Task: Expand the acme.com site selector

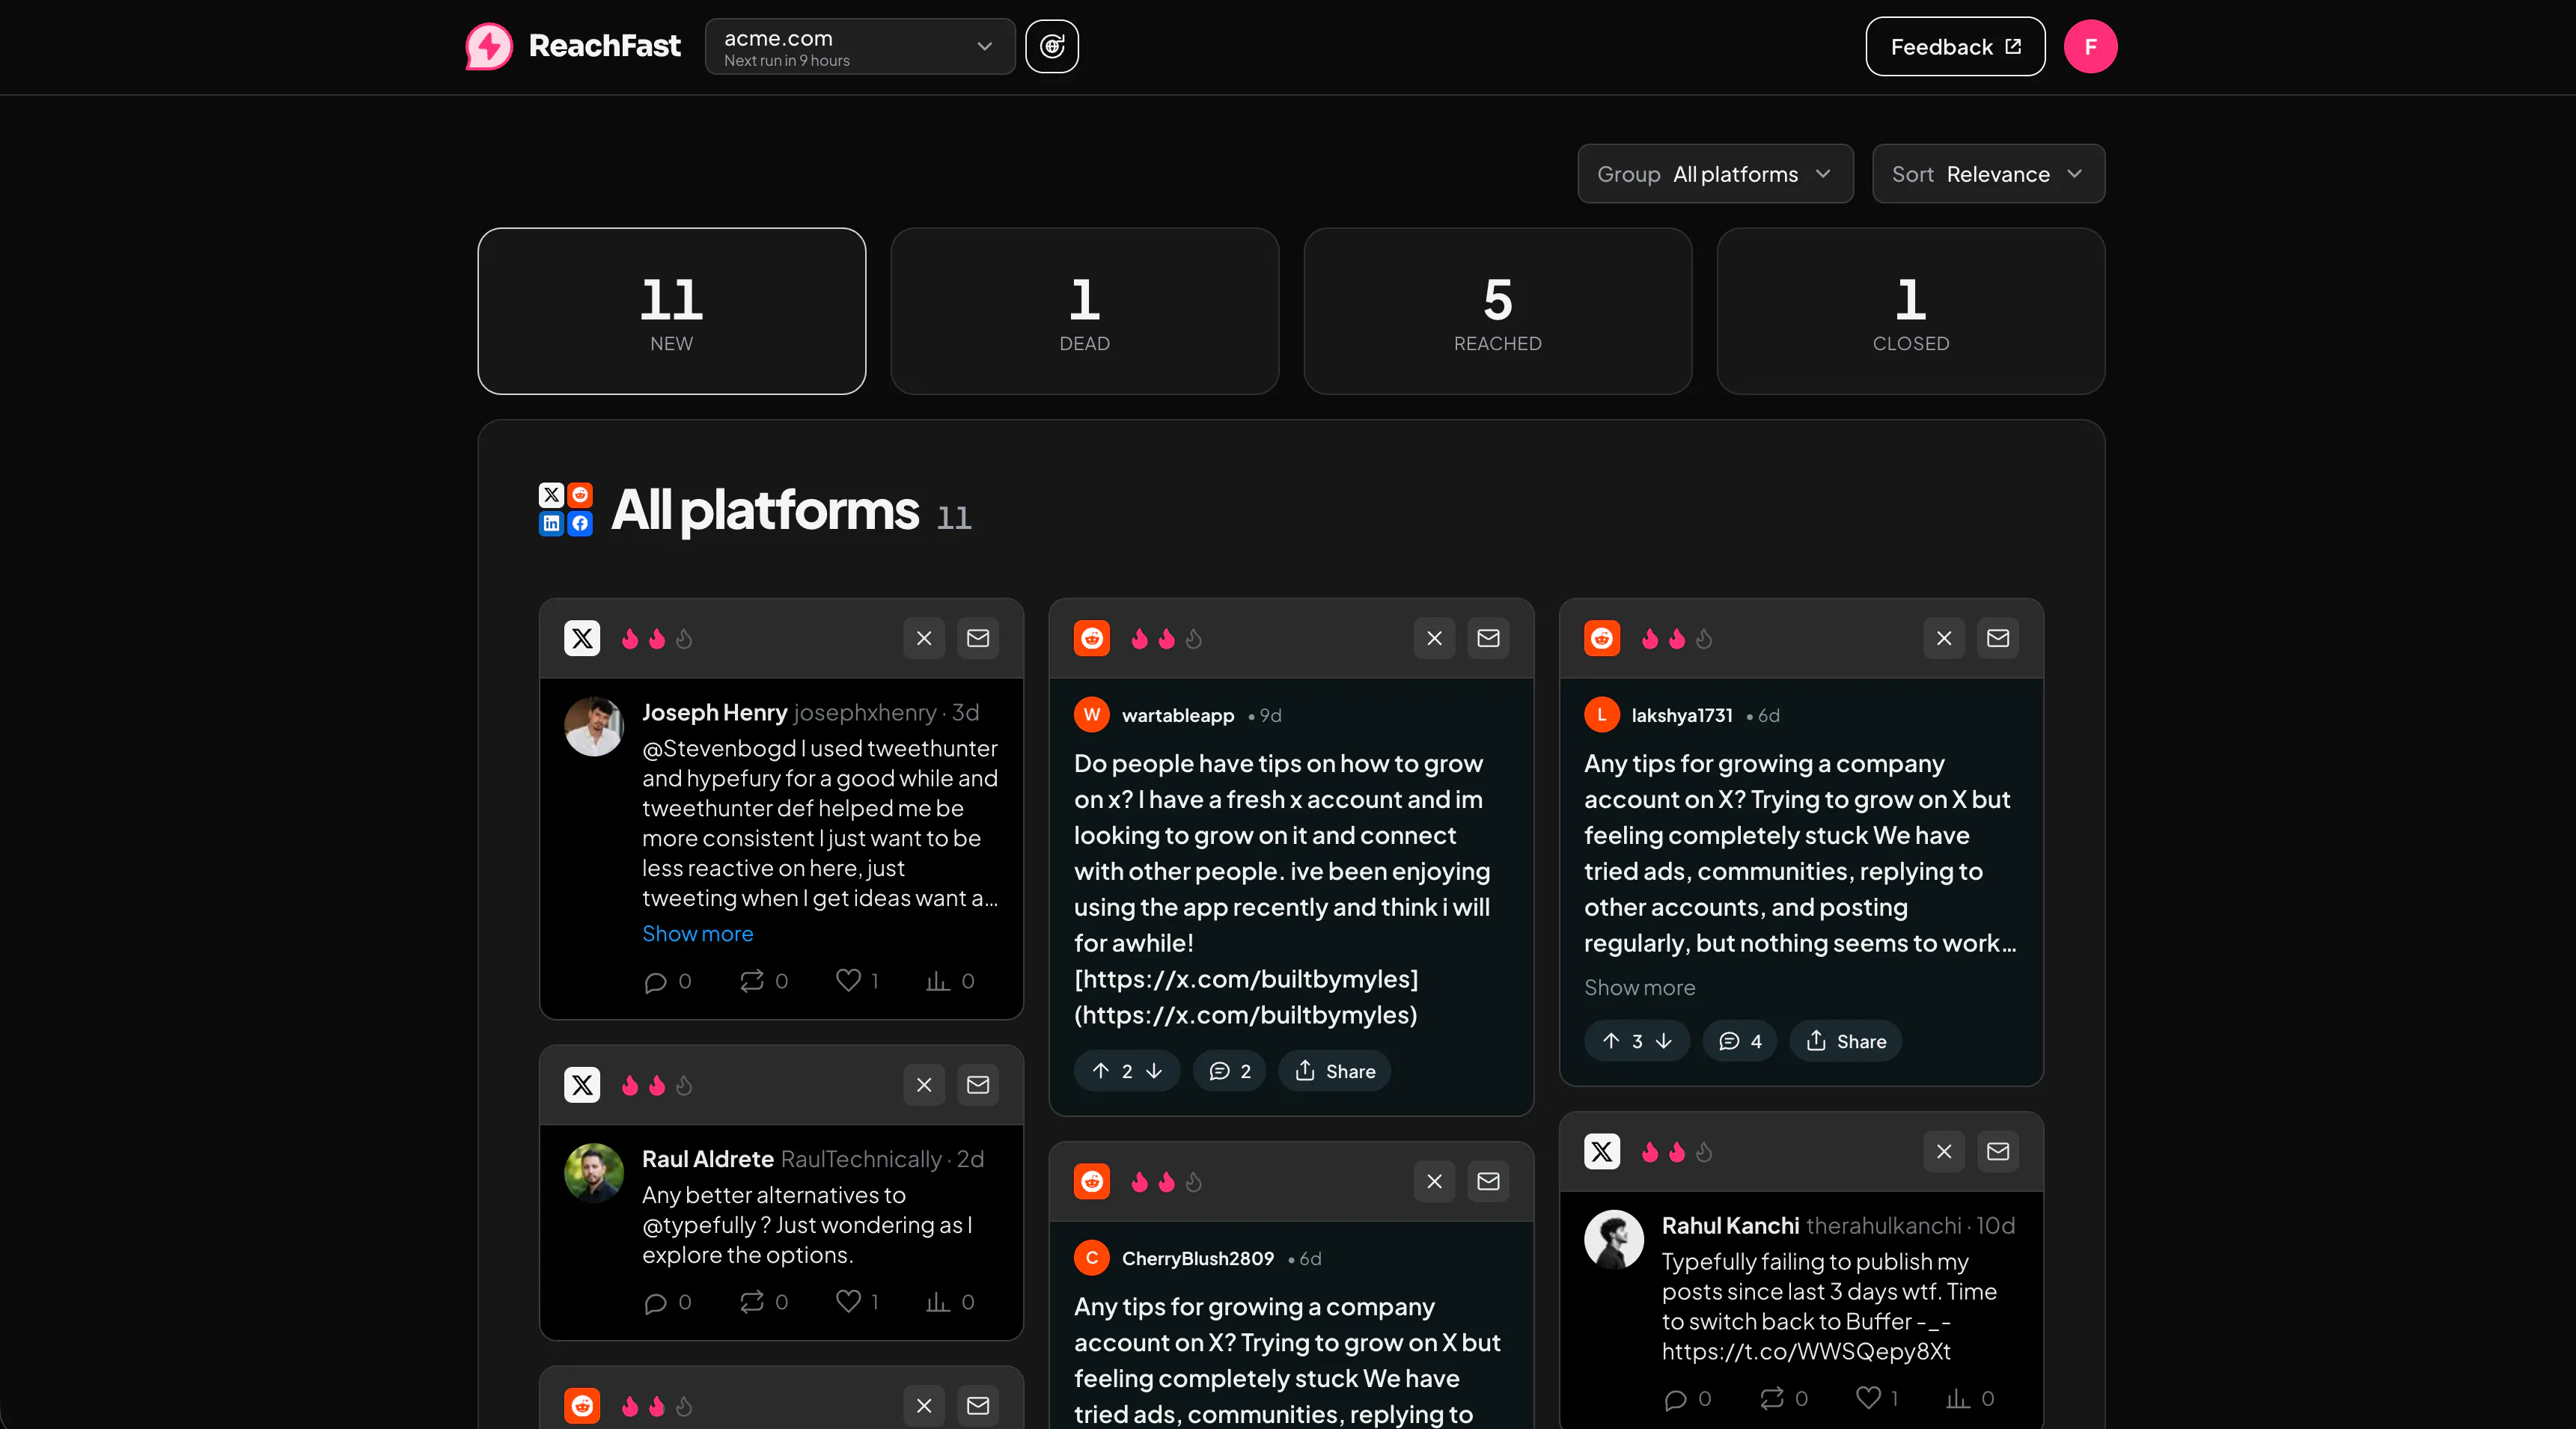Action: tap(860, 46)
